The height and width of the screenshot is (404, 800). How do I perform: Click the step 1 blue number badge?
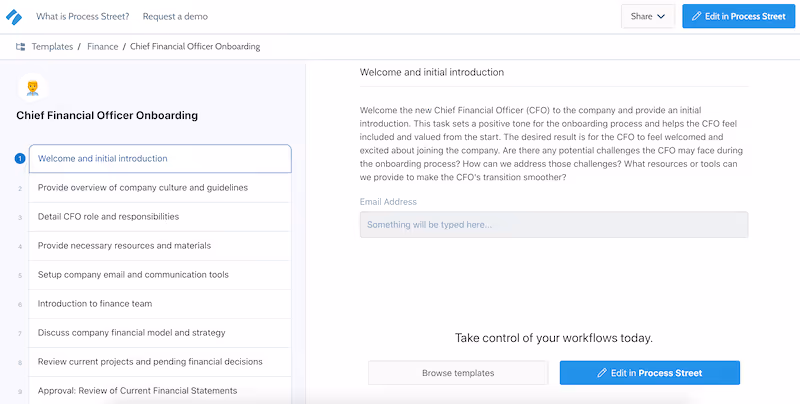(20, 159)
